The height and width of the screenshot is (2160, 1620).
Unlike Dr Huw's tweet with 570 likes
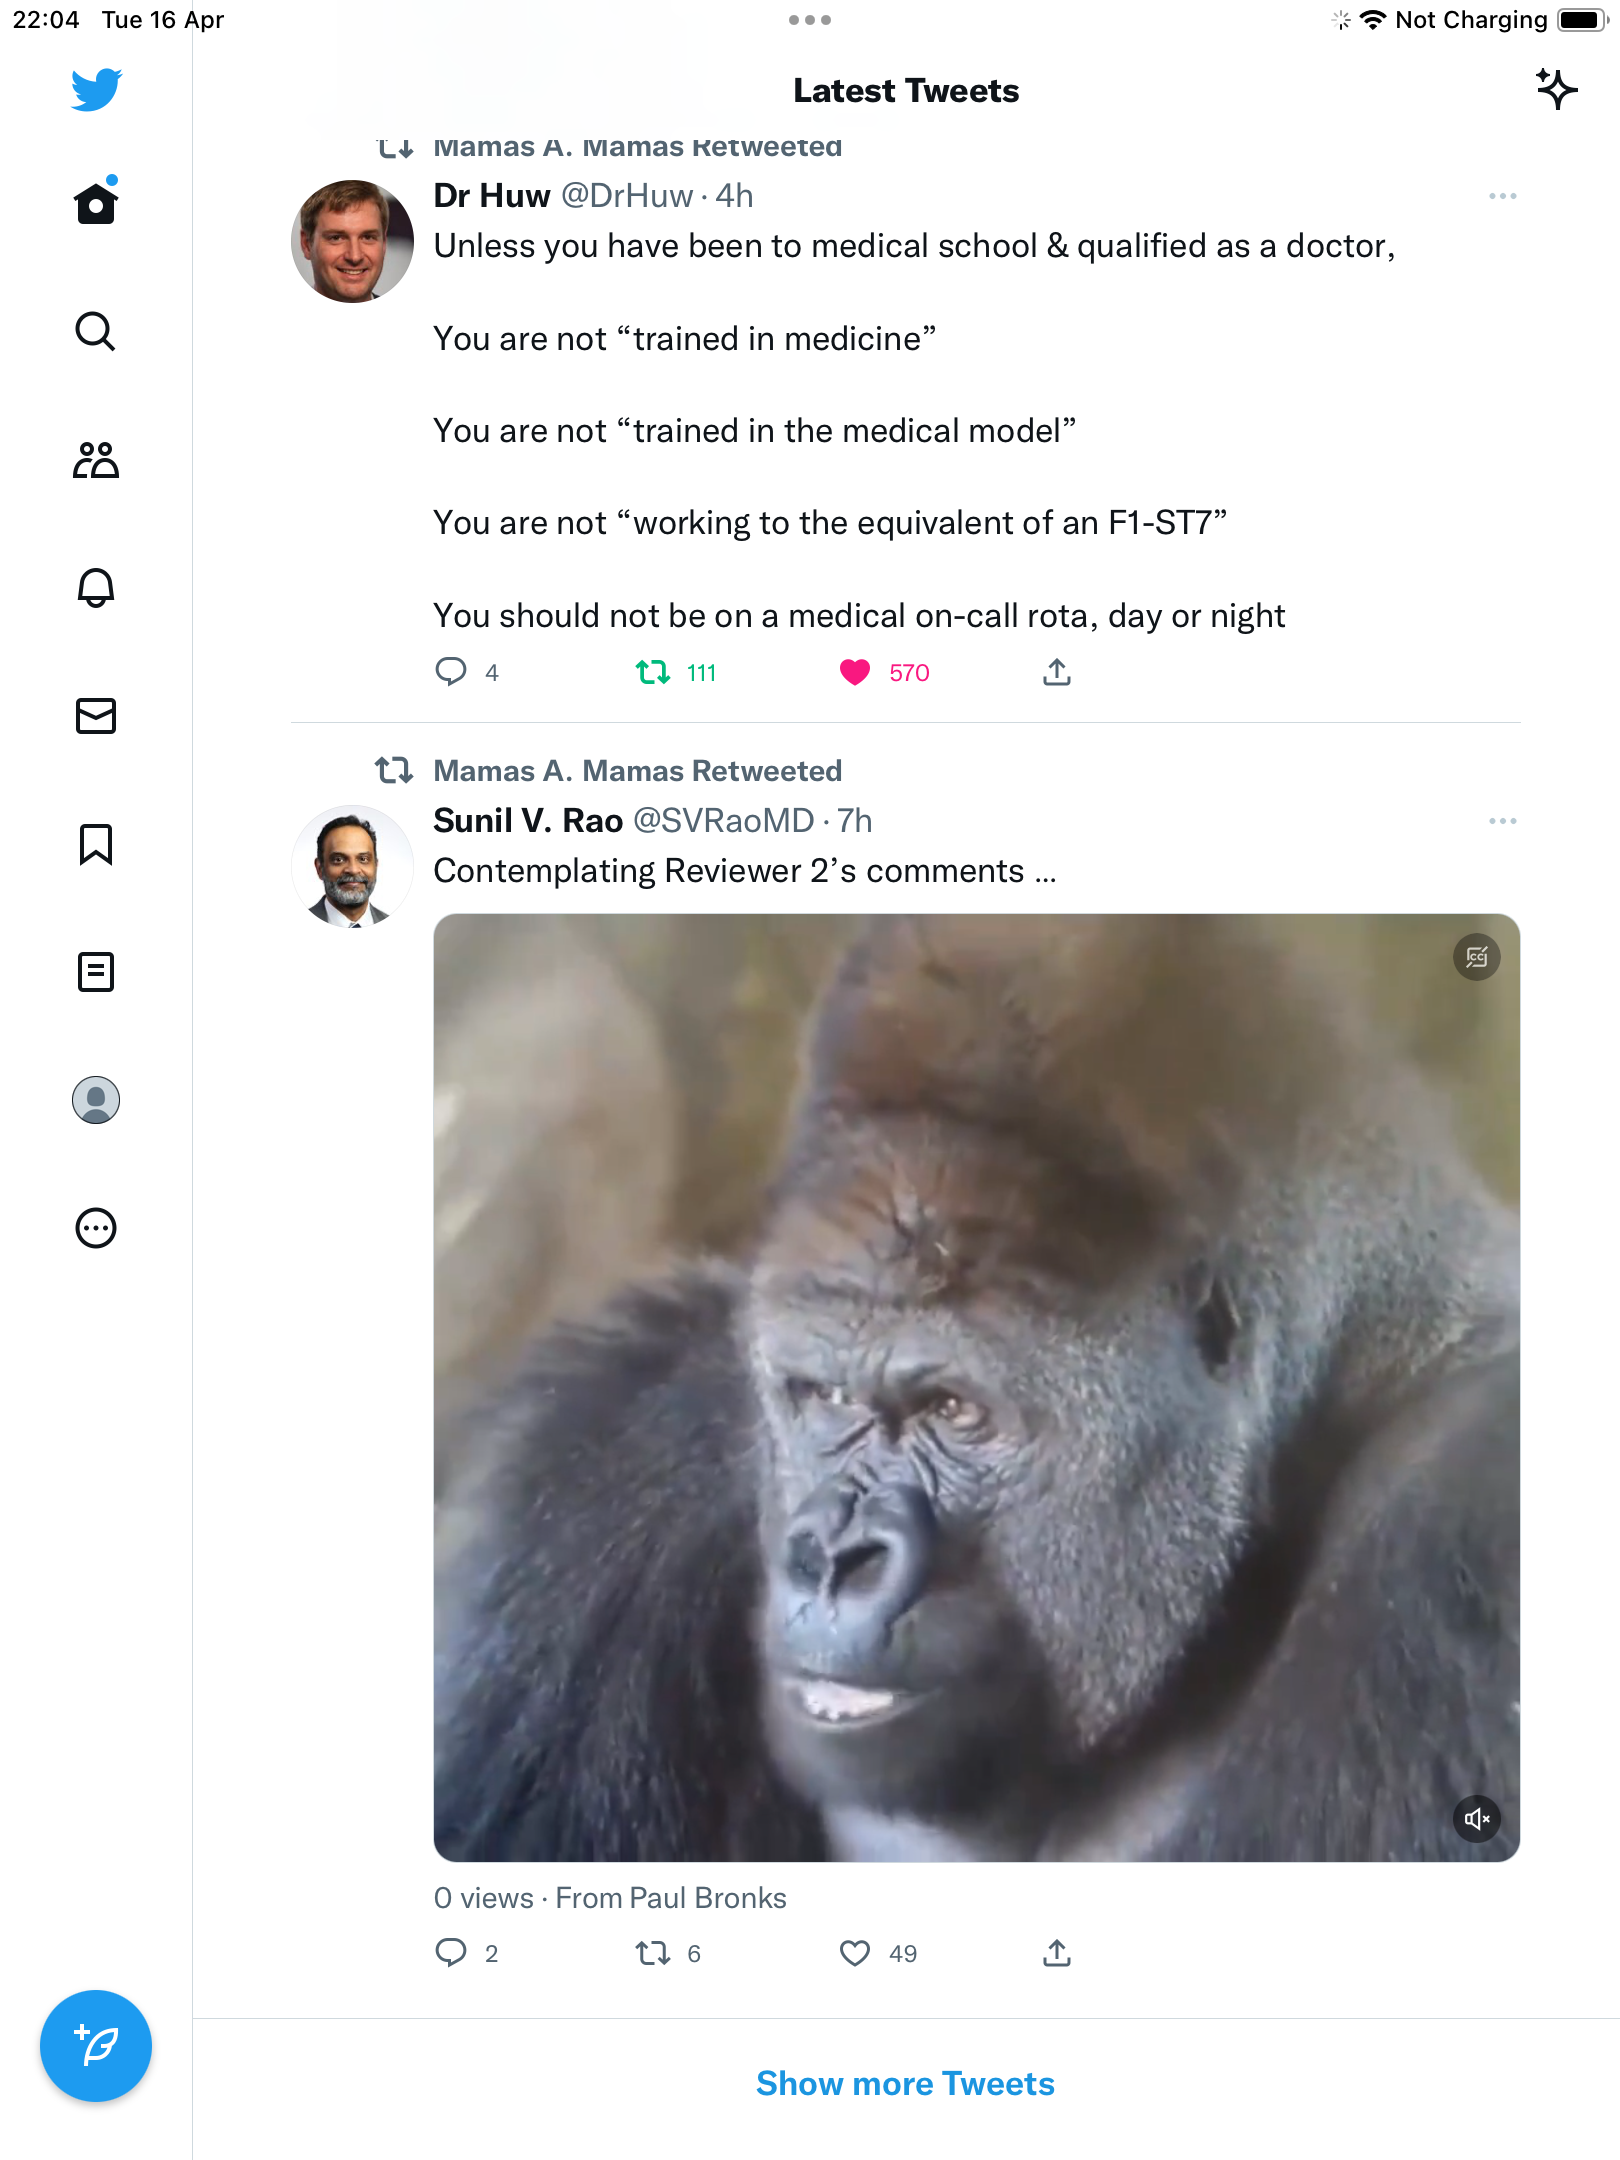(855, 673)
